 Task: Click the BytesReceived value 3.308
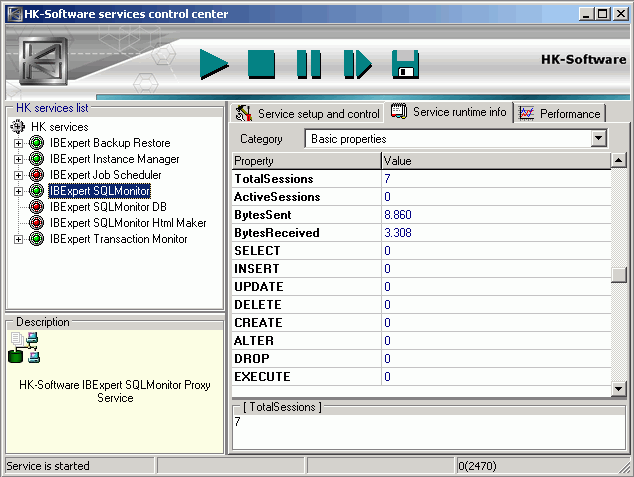click(398, 232)
